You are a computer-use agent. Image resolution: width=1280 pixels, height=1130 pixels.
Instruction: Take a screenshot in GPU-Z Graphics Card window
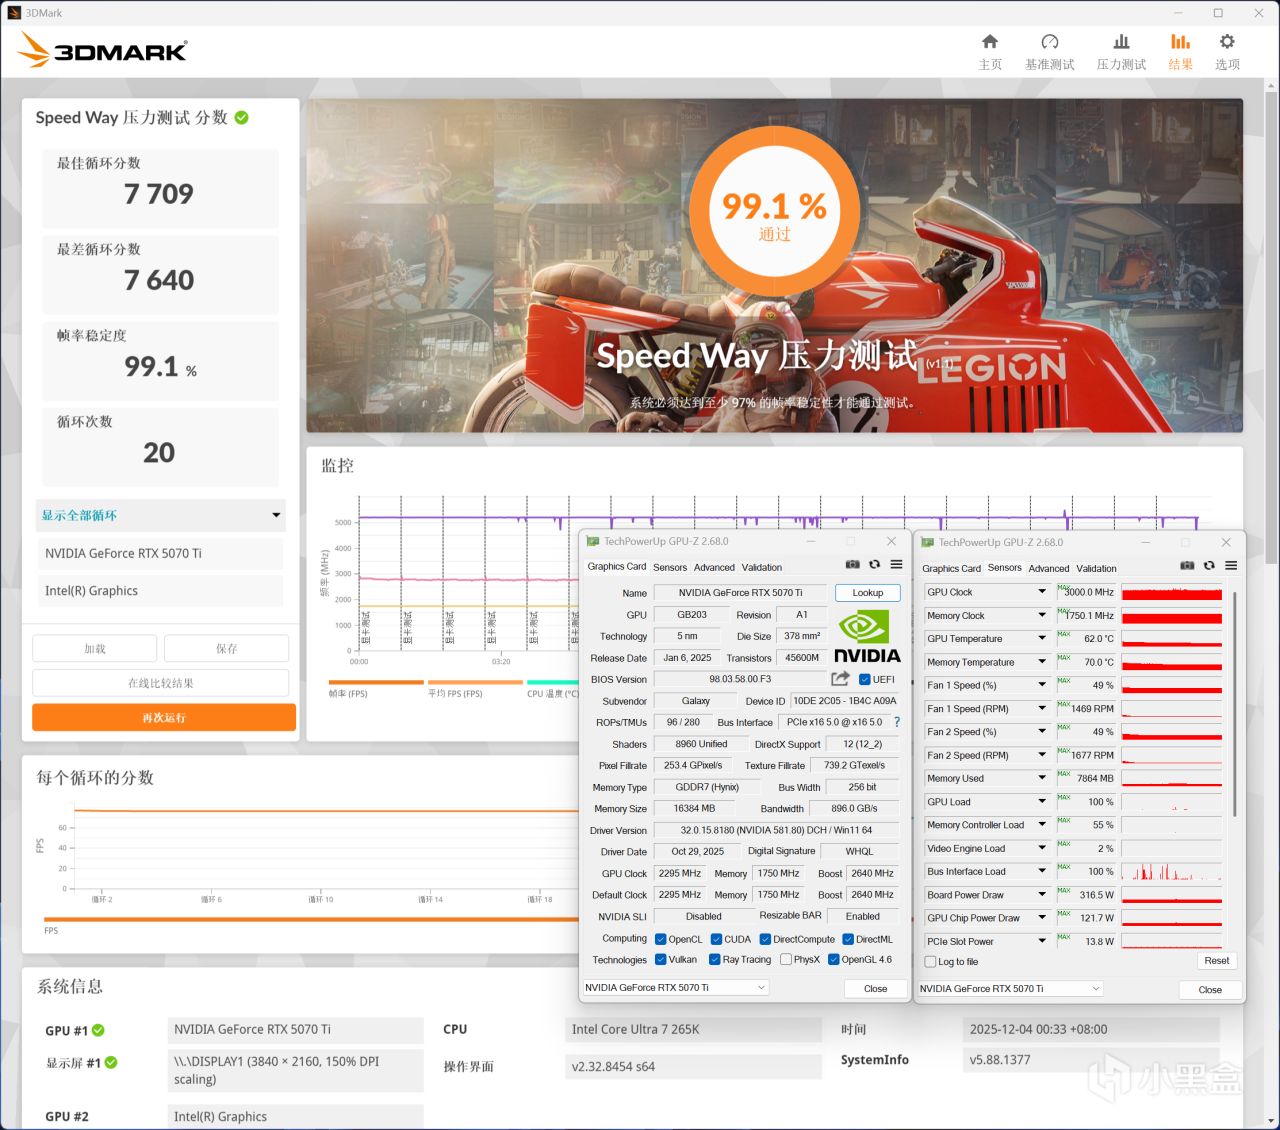852,565
